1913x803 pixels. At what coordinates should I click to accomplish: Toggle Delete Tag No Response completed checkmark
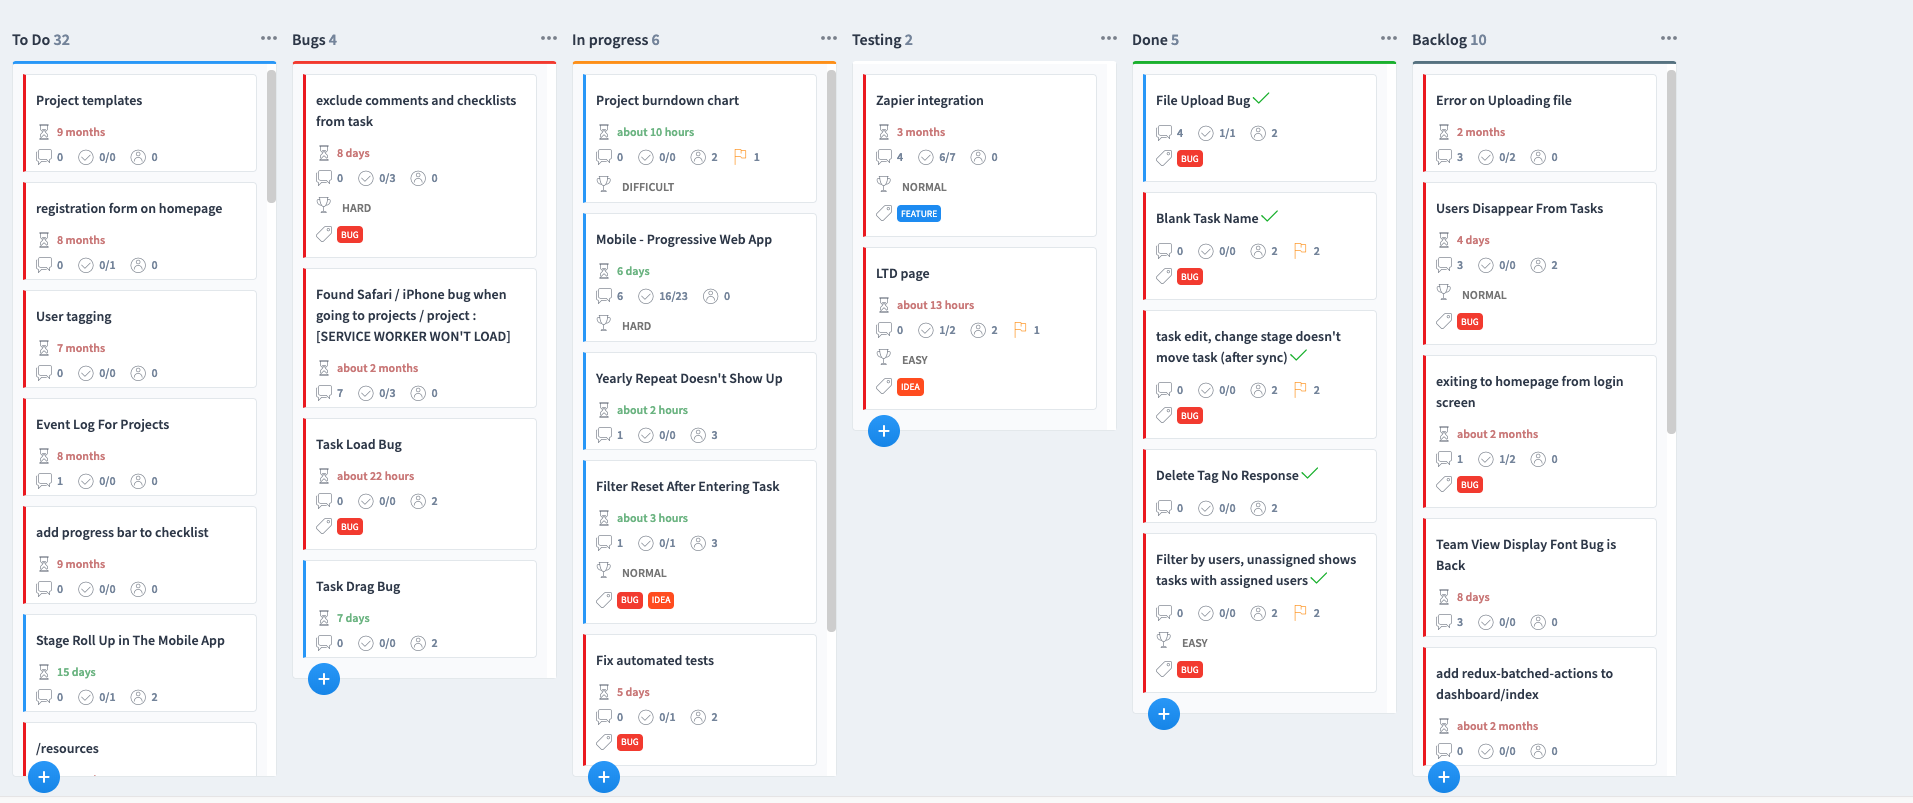tap(1310, 474)
